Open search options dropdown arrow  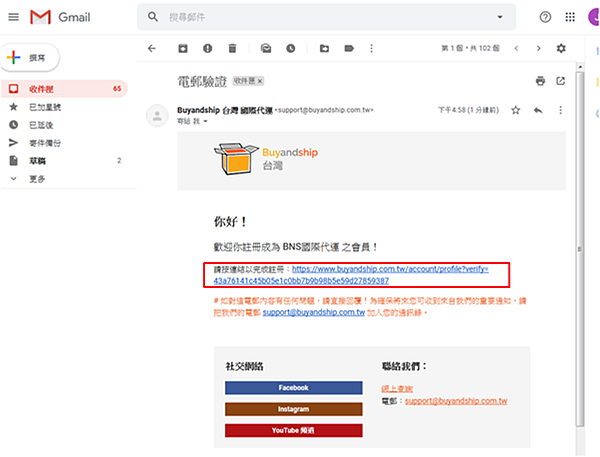(500, 17)
